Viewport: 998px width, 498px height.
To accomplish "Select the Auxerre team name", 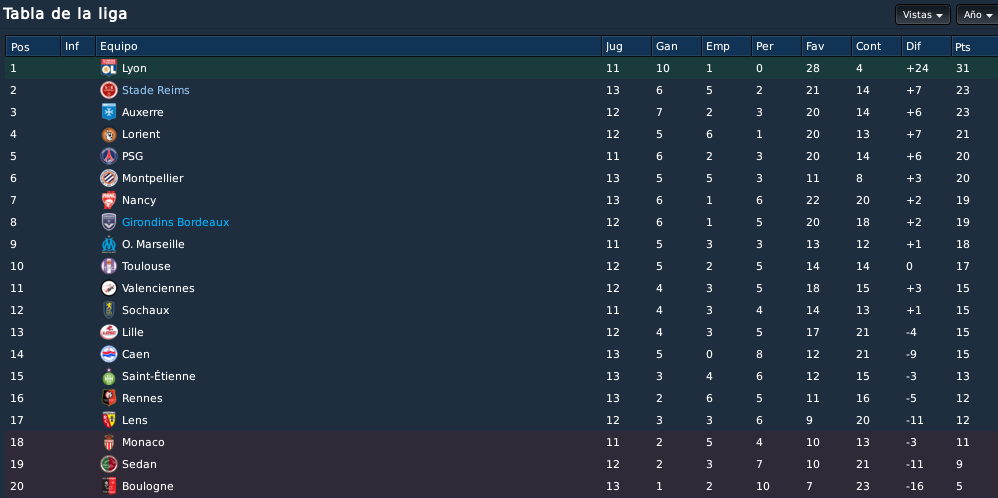I will (x=143, y=112).
